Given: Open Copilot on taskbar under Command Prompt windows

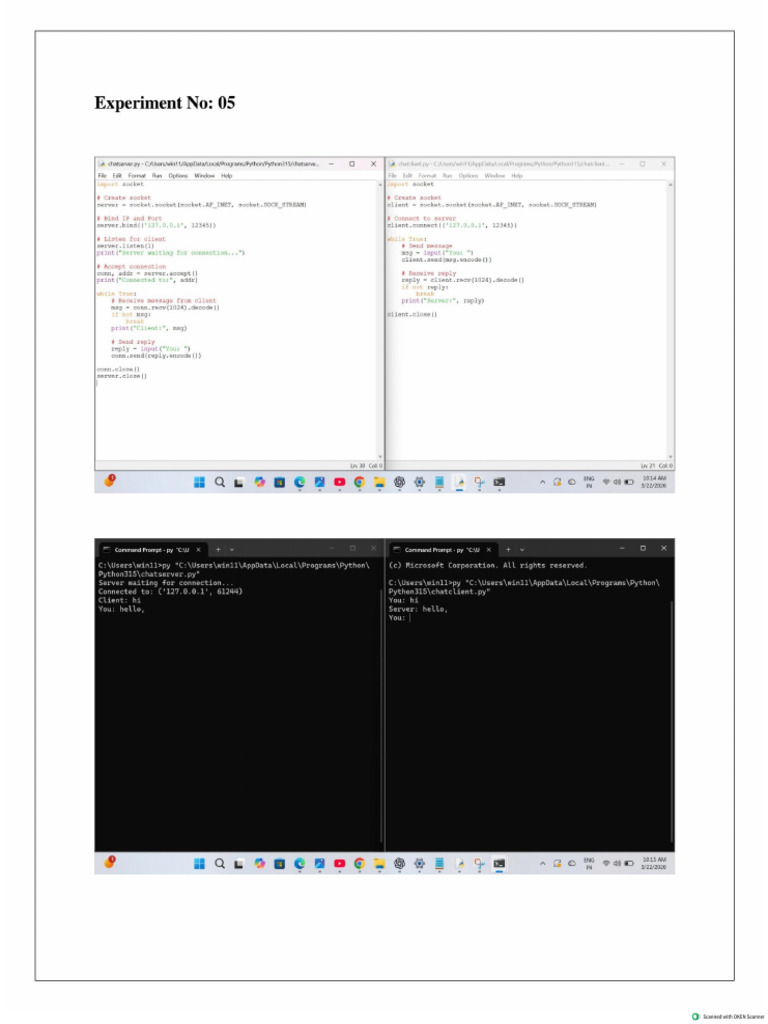Looking at the screenshot, I should tap(260, 863).
